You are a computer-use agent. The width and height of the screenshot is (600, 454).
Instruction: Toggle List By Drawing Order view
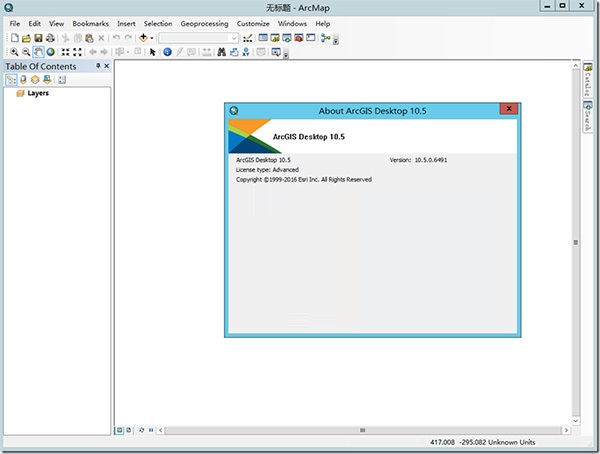coord(11,80)
